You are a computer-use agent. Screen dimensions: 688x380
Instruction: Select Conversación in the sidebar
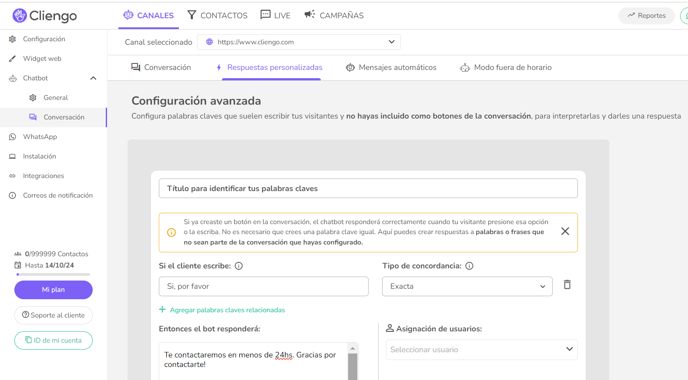click(64, 117)
